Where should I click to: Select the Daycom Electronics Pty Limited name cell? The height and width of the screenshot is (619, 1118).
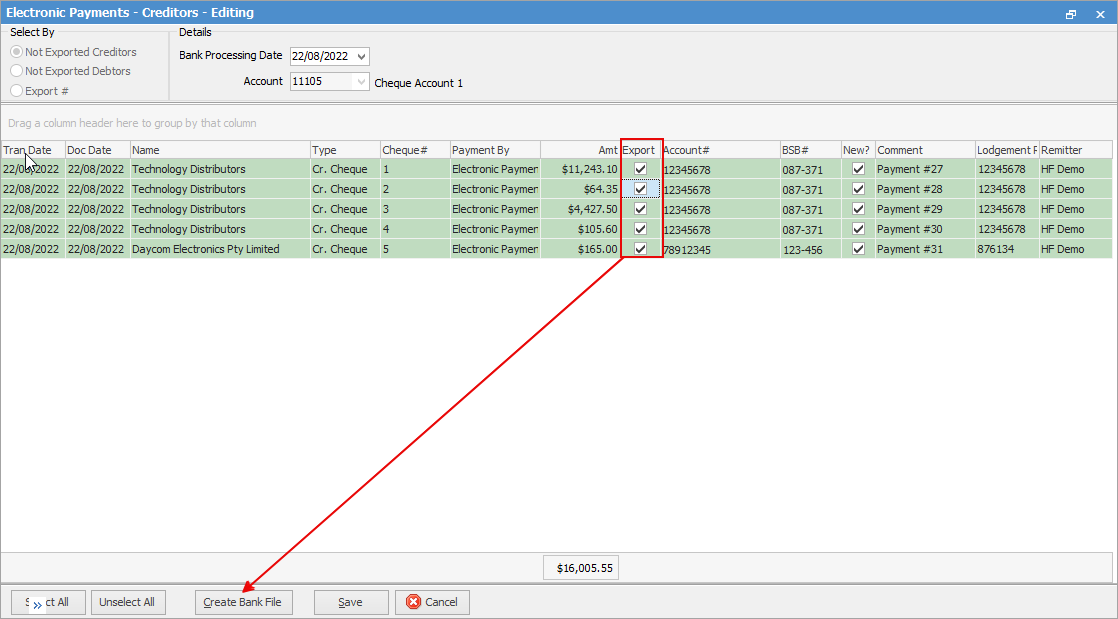[220, 249]
